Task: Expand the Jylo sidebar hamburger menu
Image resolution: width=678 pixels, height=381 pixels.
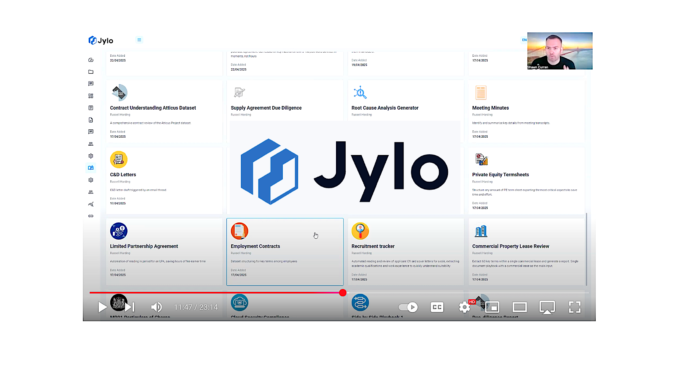Action: click(139, 40)
